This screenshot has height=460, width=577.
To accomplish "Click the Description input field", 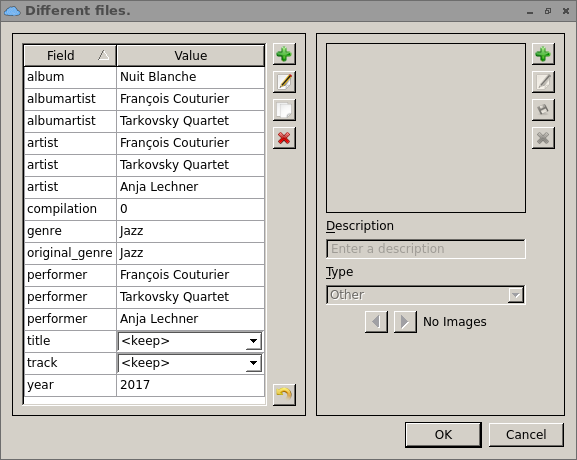I will [x=426, y=249].
